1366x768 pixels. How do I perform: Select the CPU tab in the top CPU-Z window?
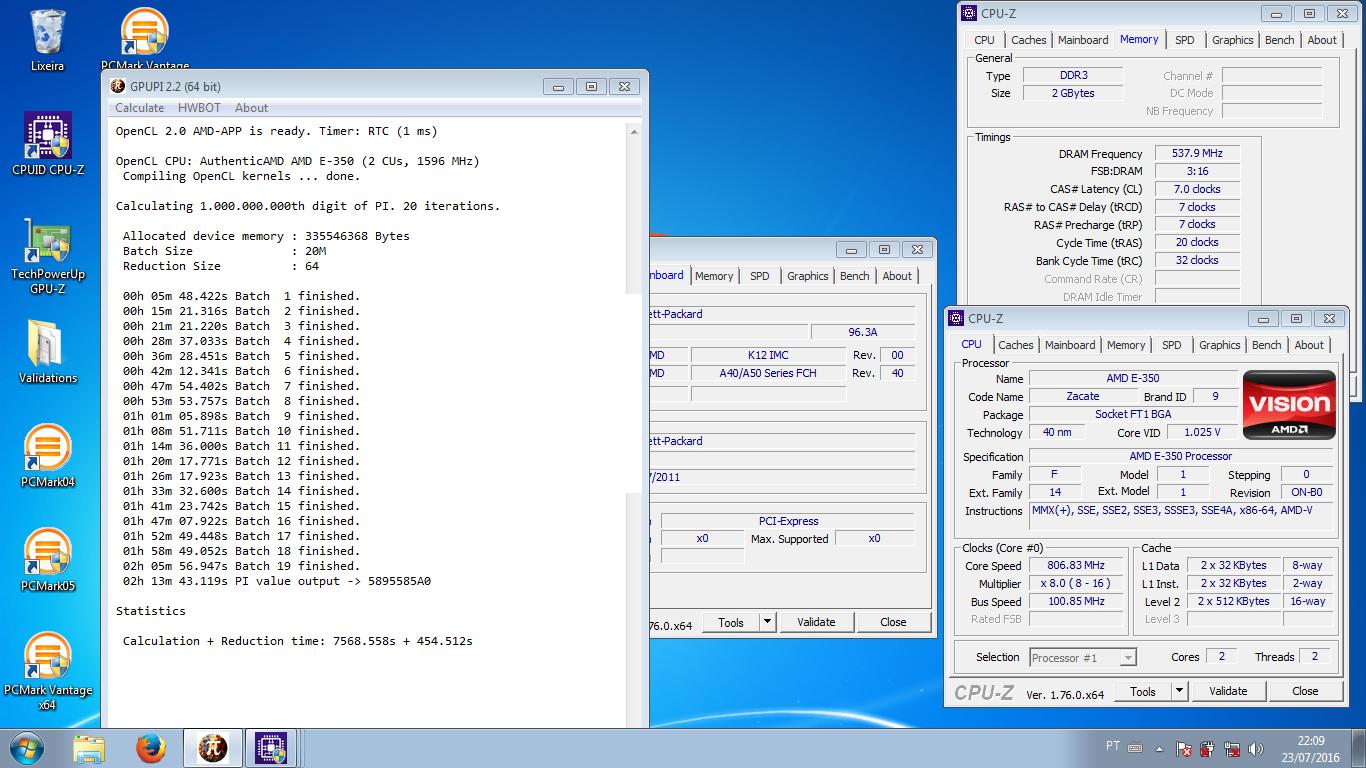click(984, 40)
